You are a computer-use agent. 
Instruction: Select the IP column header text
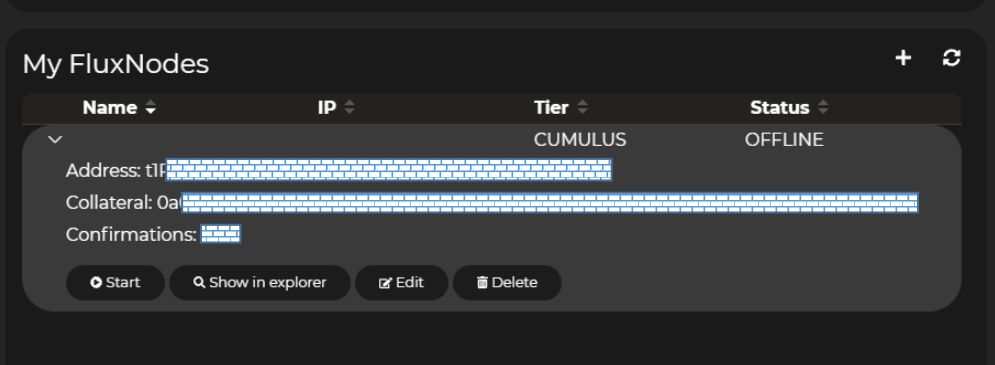tap(327, 108)
